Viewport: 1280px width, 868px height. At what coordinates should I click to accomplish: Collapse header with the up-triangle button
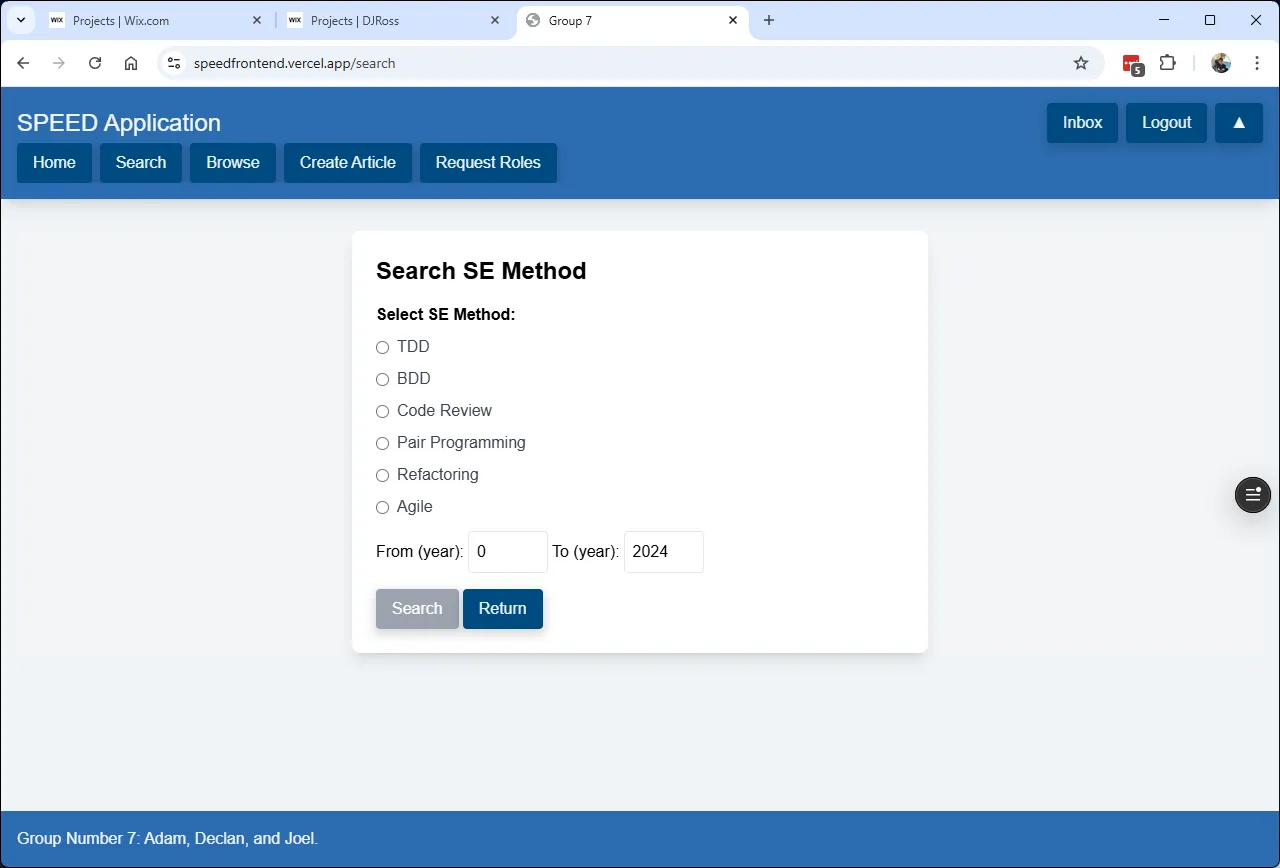tap(1239, 123)
